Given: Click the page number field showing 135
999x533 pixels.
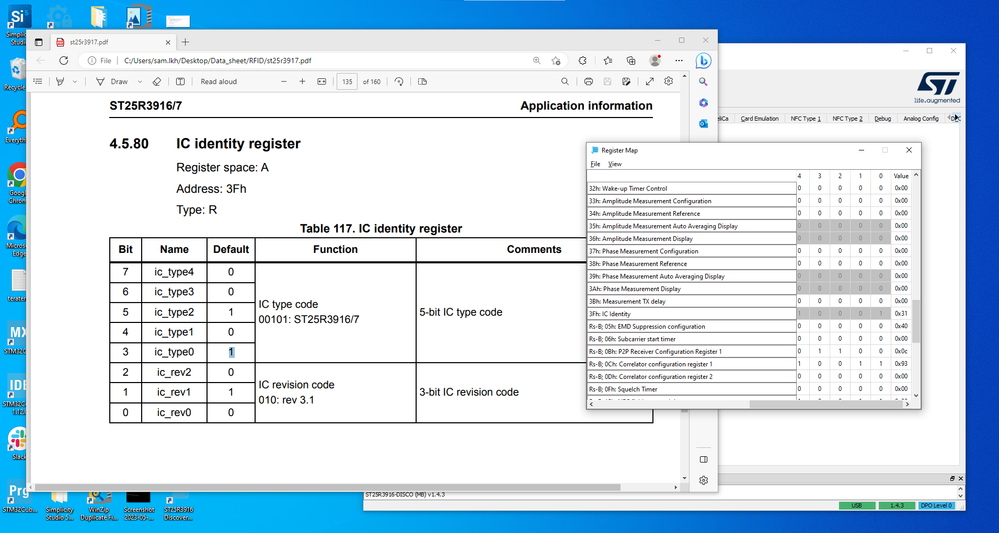Looking at the screenshot, I should tap(347, 82).
